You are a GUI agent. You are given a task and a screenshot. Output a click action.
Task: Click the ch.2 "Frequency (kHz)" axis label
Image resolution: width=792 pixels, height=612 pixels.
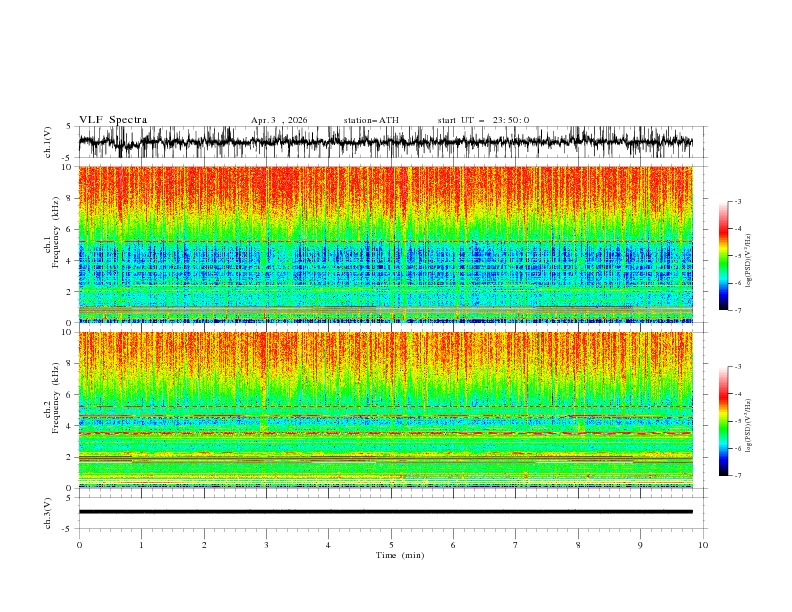tap(56, 398)
